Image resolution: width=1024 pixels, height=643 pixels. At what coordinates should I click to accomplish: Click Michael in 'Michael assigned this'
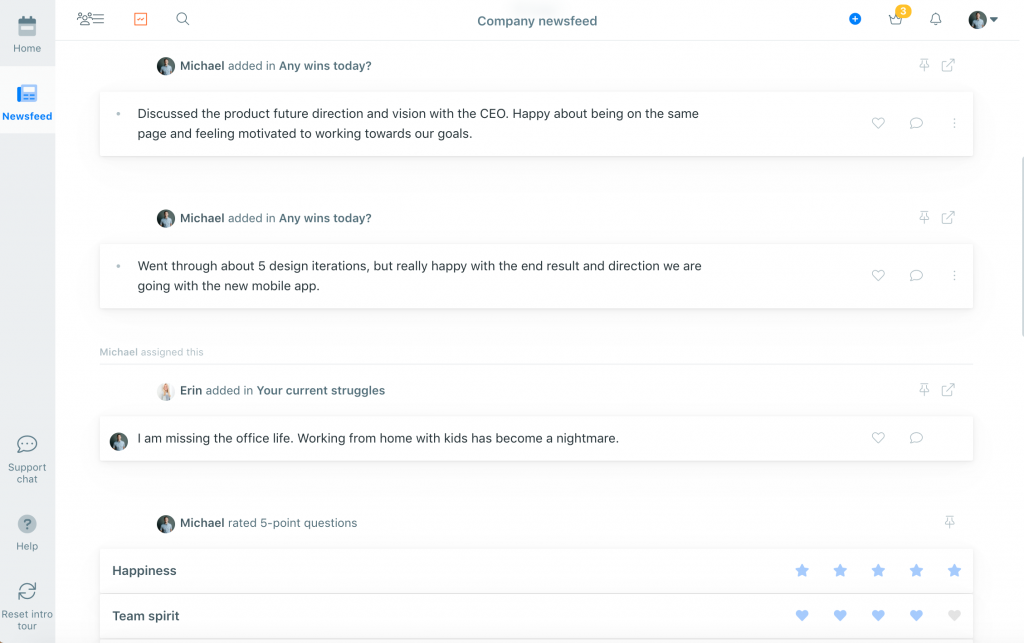[x=118, y=352]
